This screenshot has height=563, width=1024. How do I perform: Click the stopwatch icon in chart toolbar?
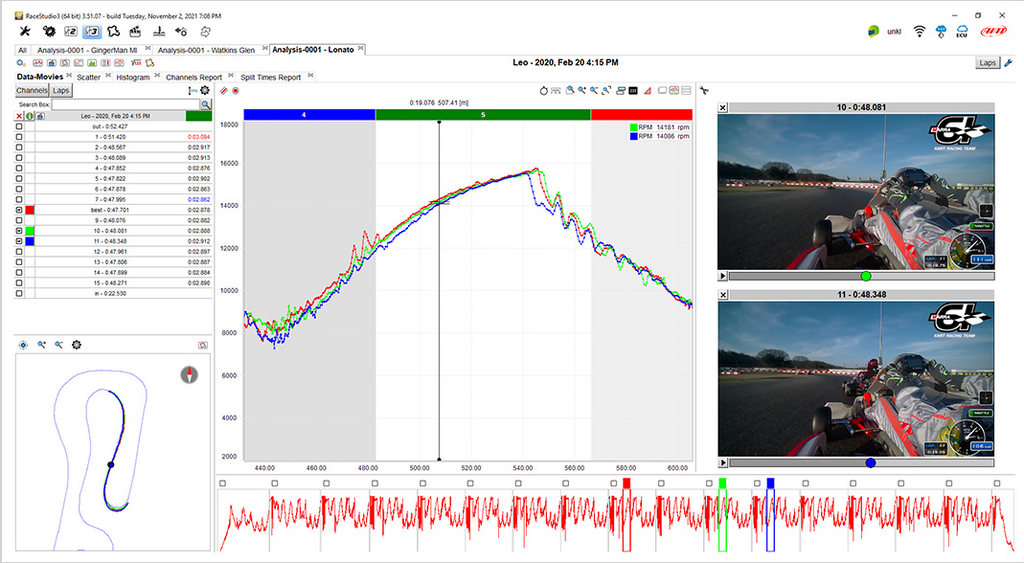point(543,90)
